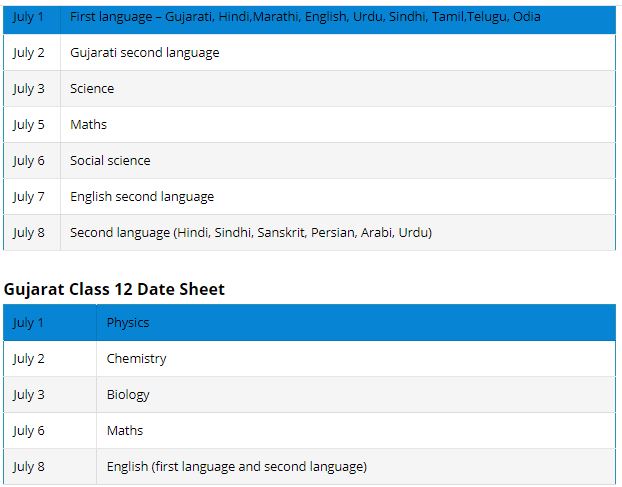The image size is (622, 487).
Task: Click the 'July 3' date beside Science
Action: click(x=29, y=88)
